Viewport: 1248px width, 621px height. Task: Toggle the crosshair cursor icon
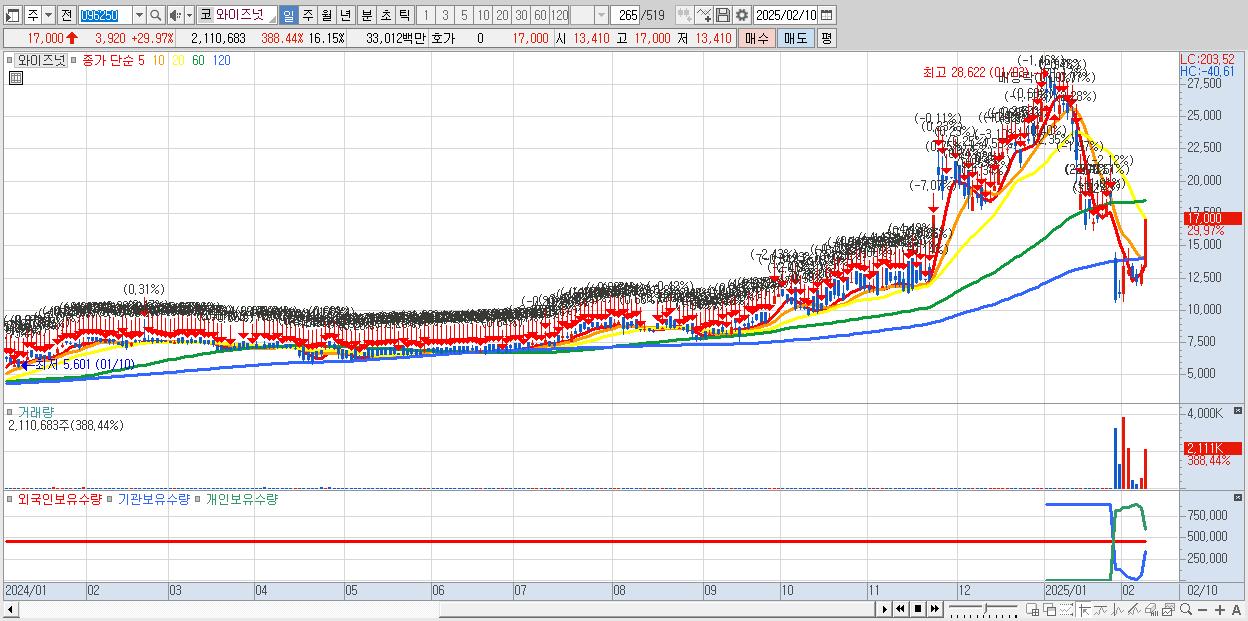pos(1084,610)
